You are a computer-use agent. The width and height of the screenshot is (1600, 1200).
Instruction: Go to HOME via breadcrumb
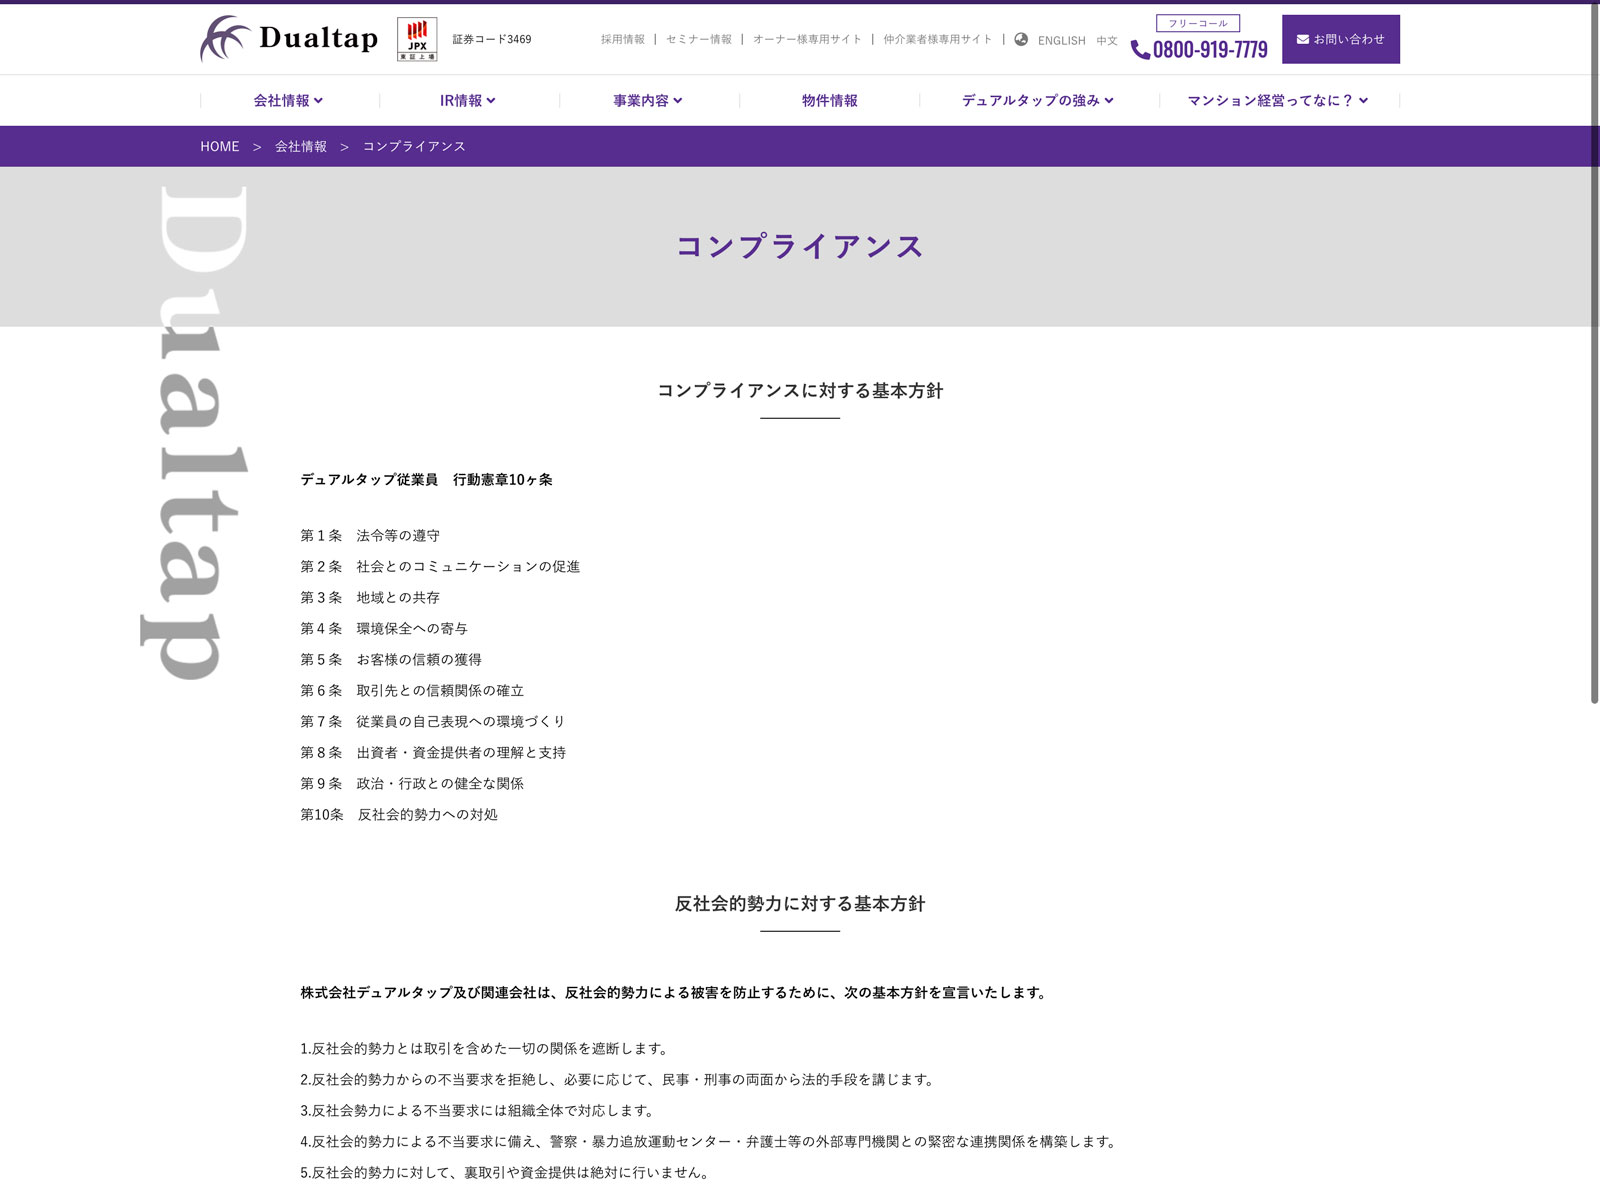tap(220, 147)
